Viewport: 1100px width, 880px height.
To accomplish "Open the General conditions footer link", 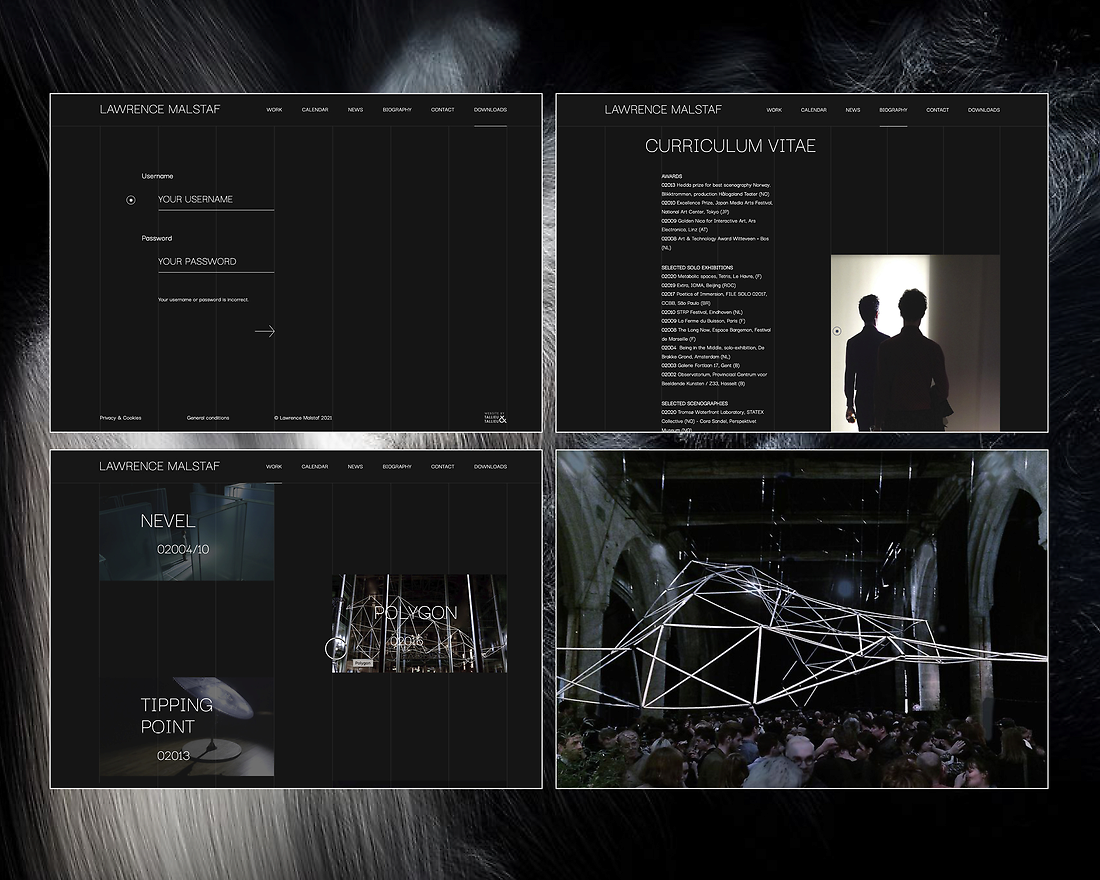I will pos(208,418).
